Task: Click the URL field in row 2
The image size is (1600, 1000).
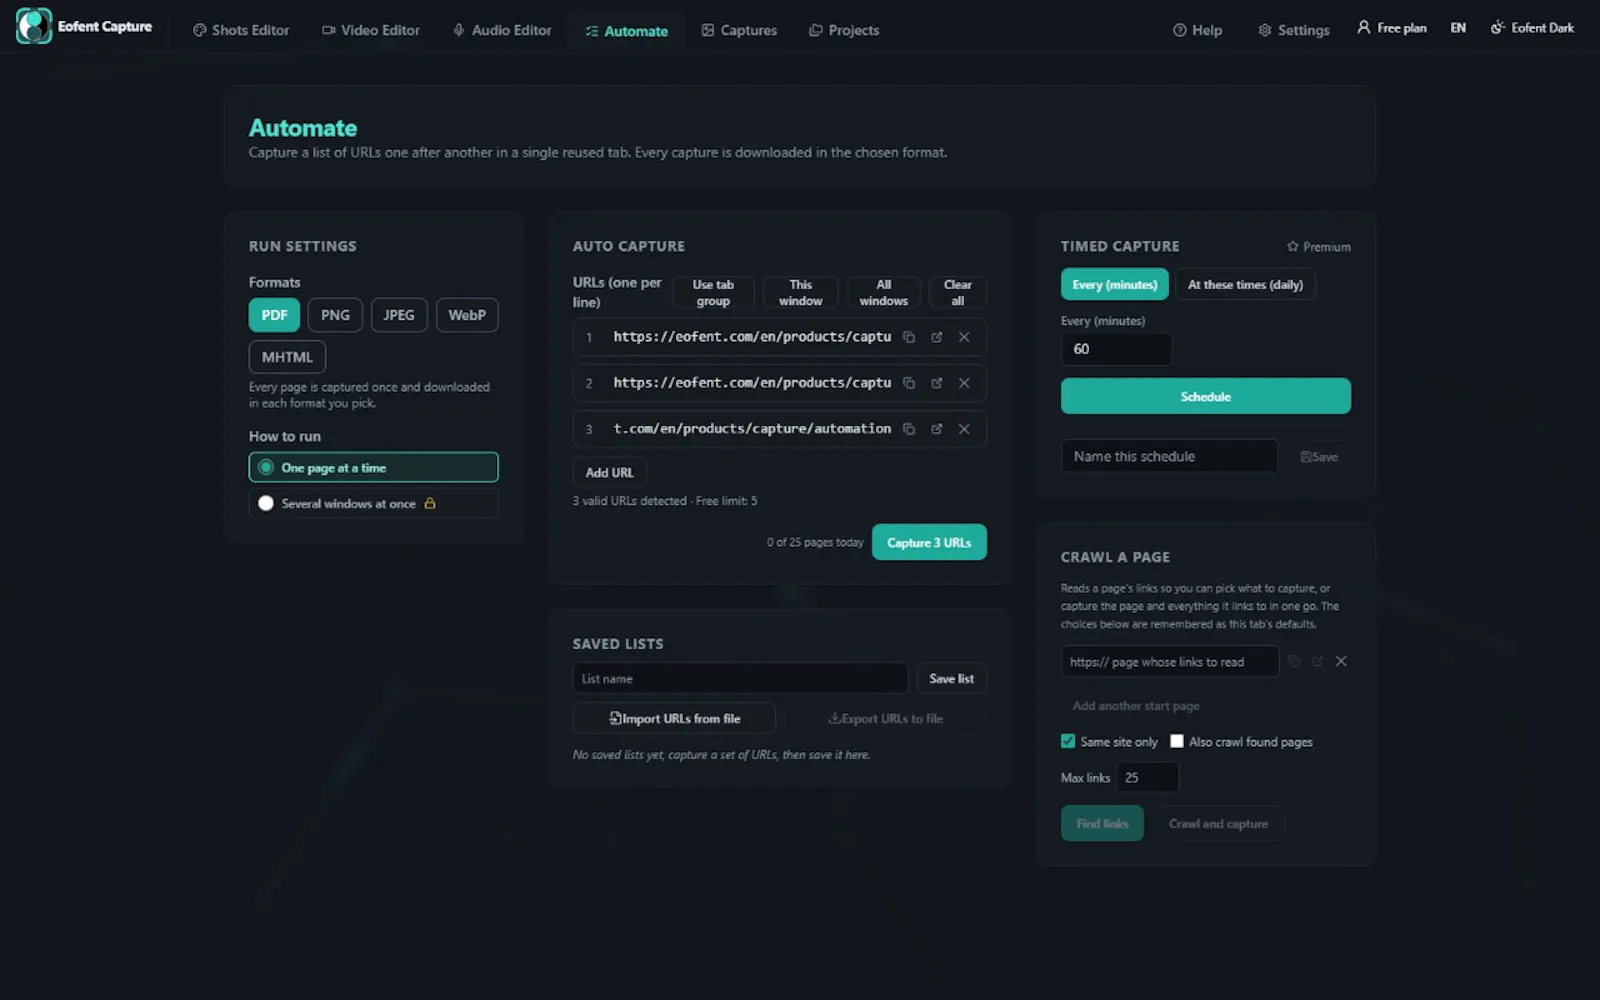Action: coord(752,383)
